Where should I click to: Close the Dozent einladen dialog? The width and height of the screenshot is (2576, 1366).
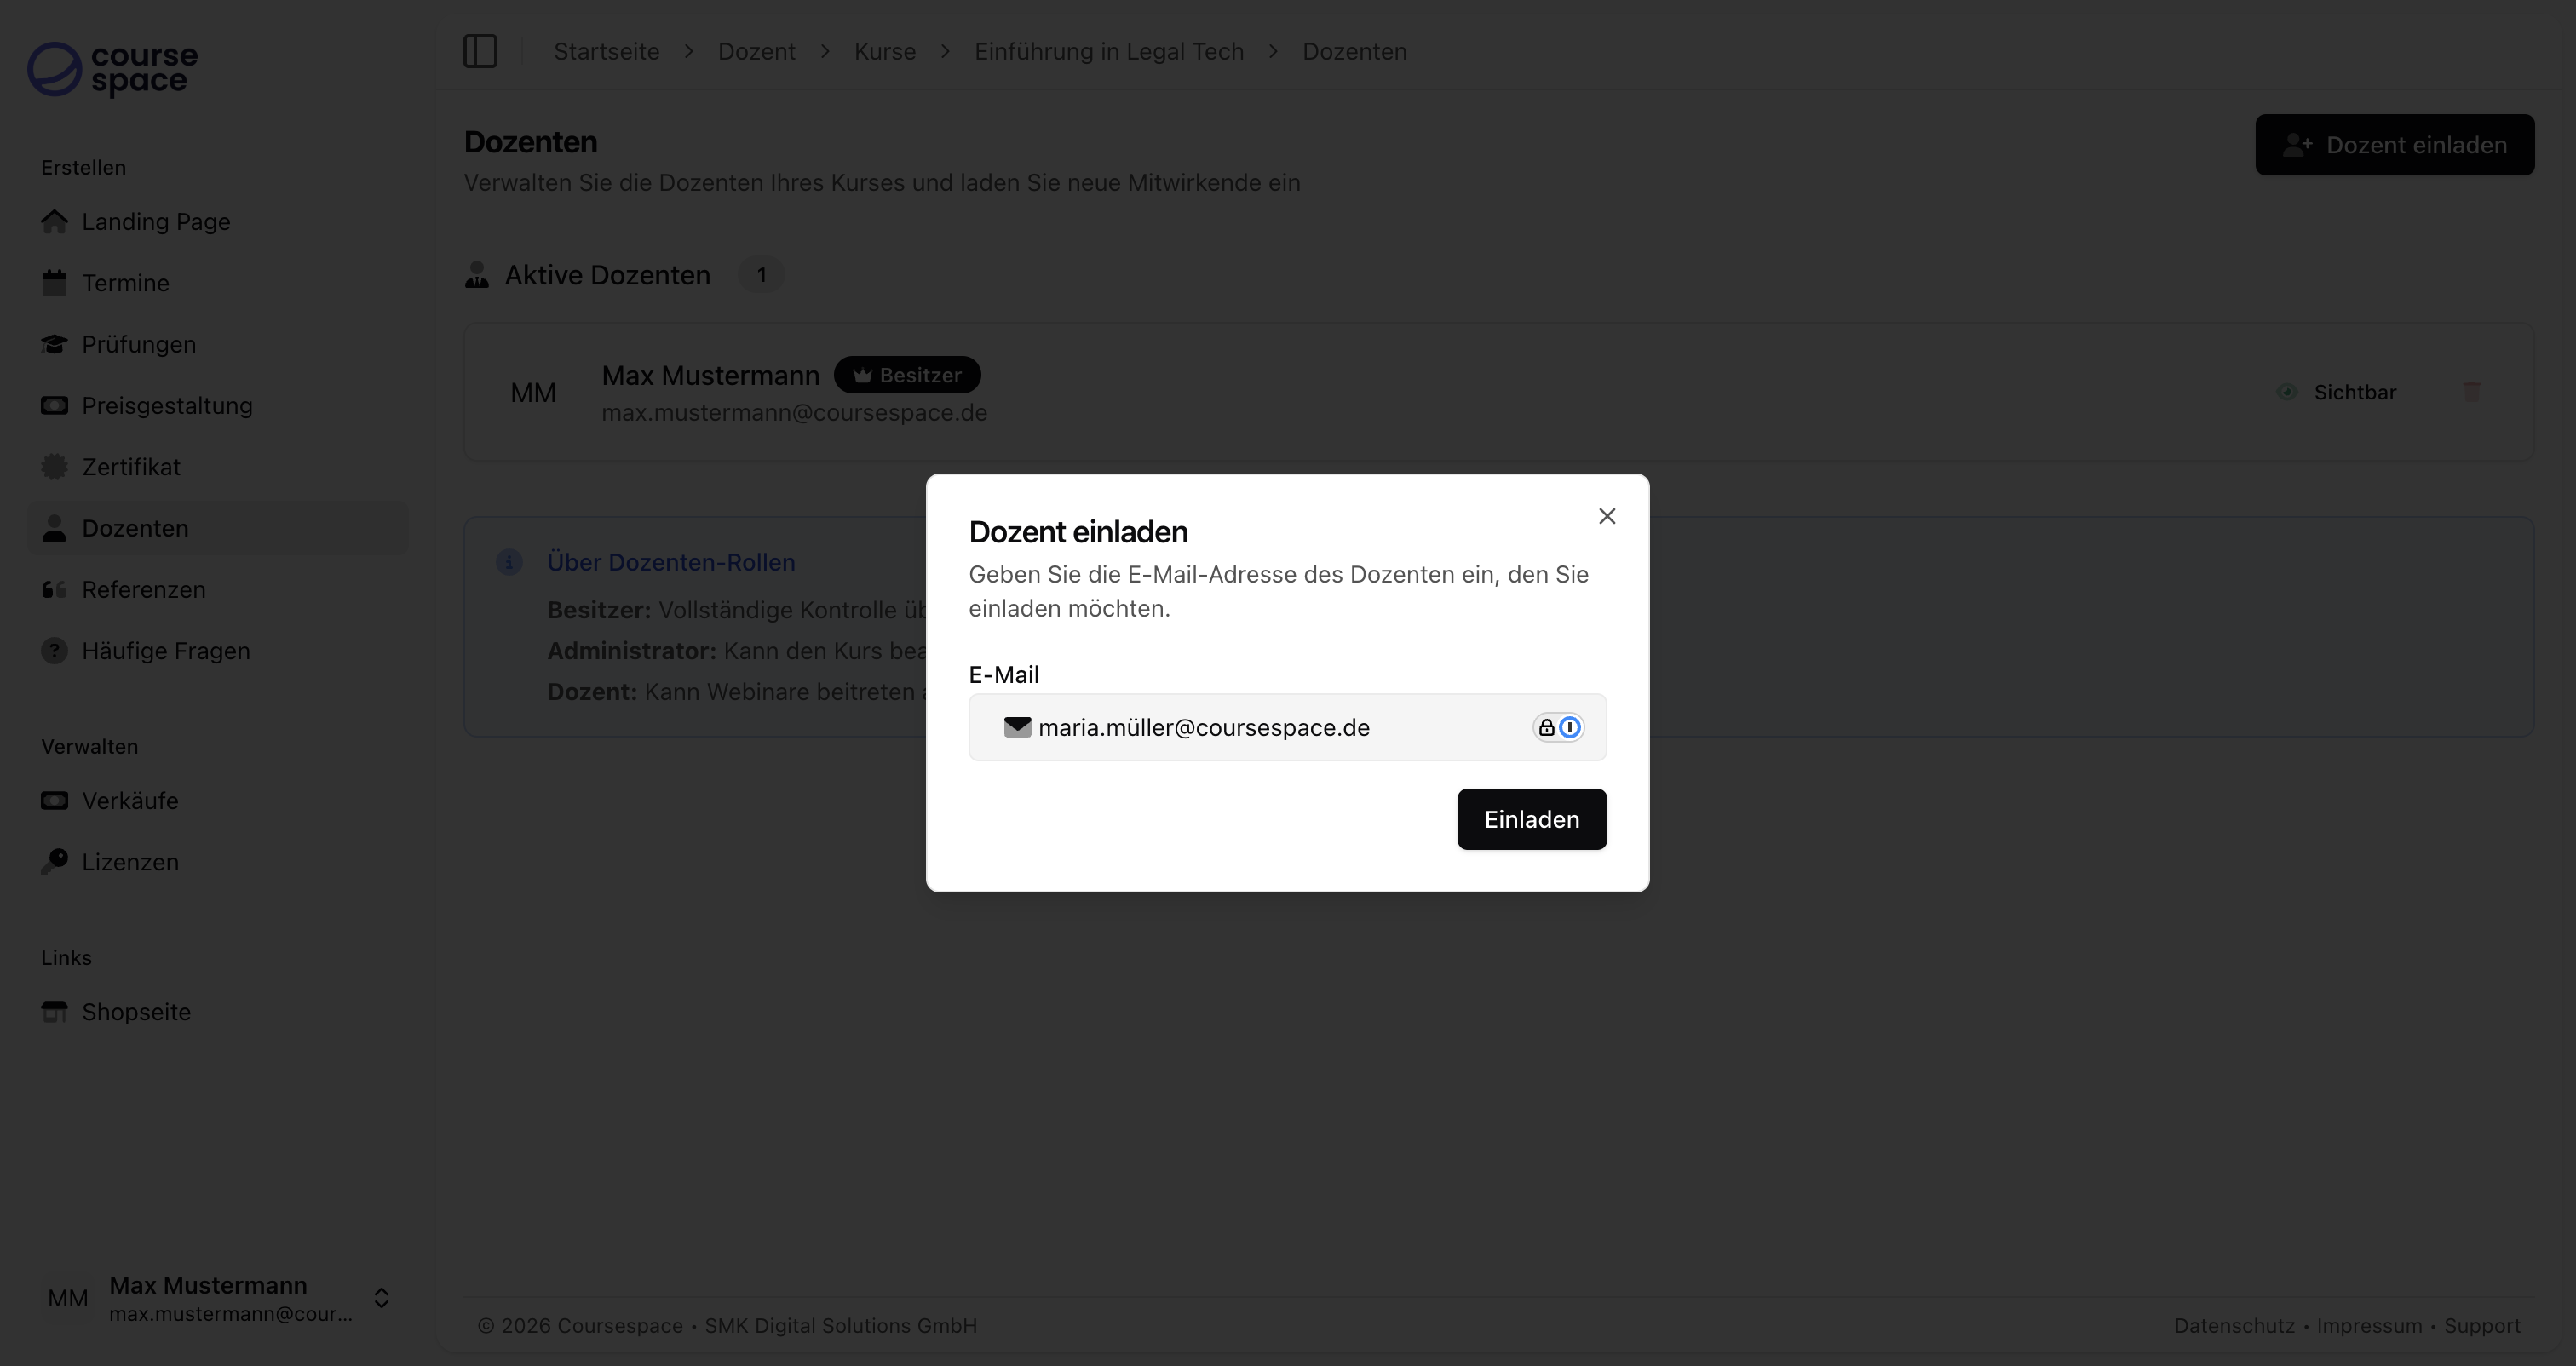click(x=1607, y=516)
